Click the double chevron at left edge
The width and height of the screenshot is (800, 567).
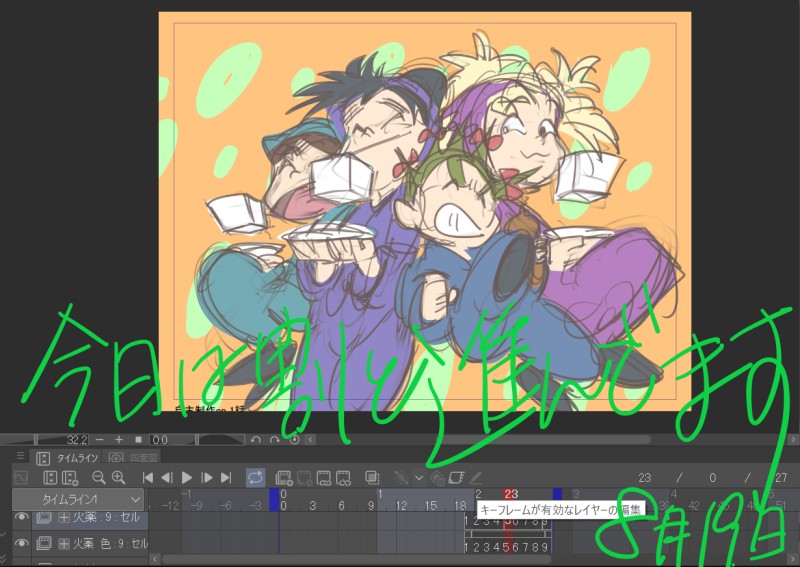click(3, 560)
